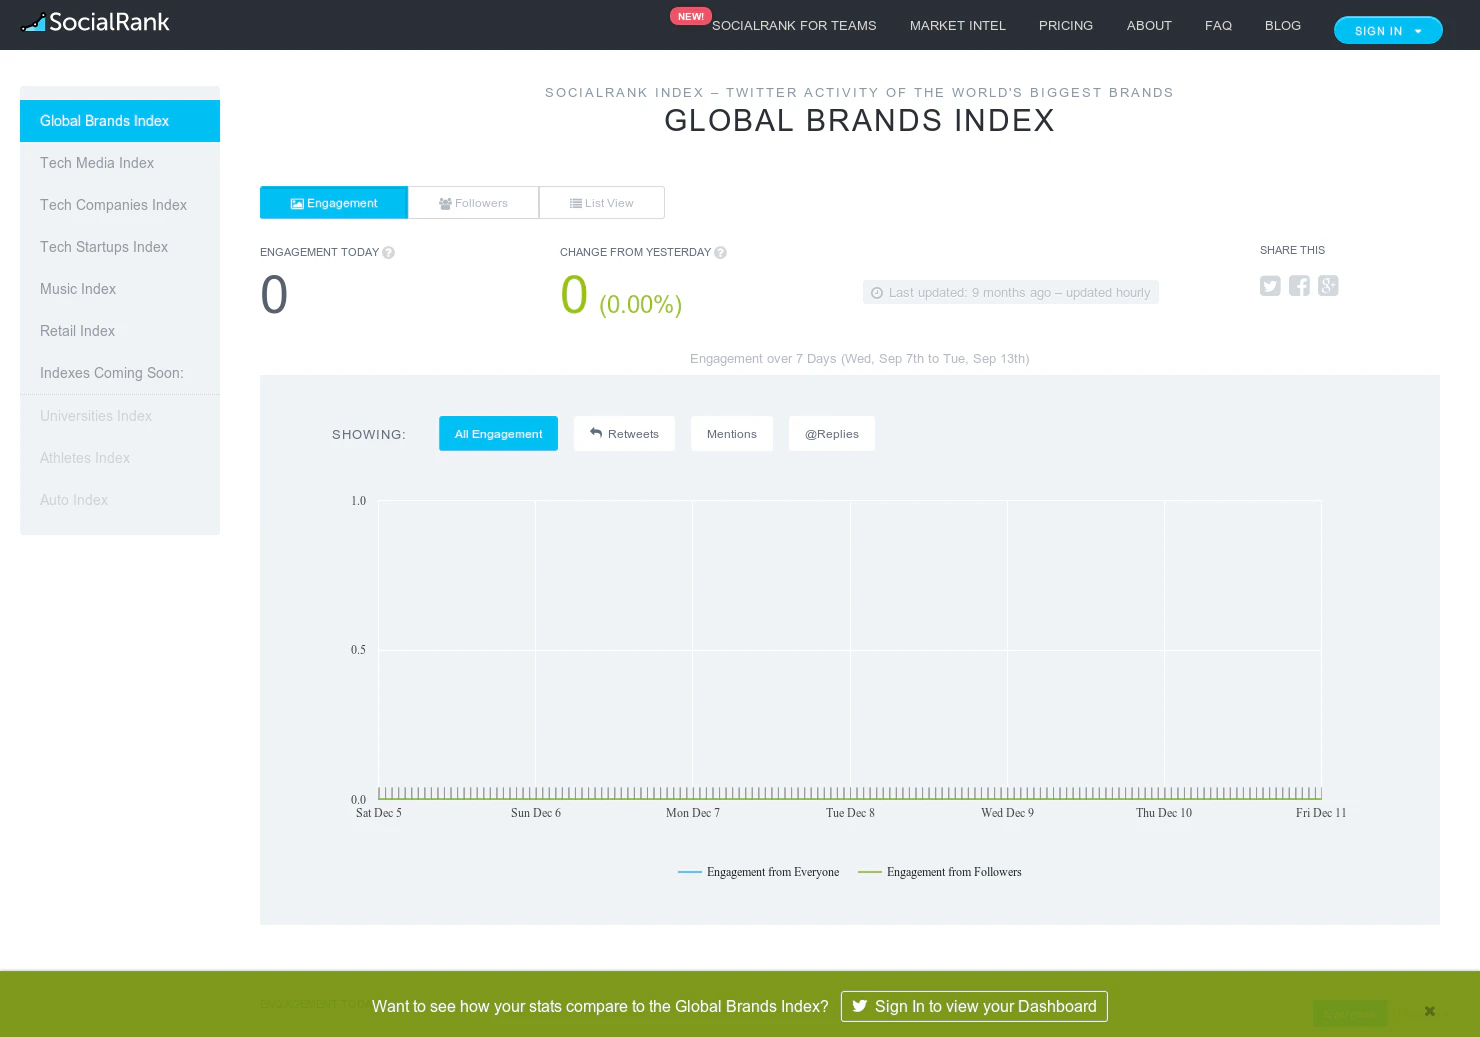1480x1037 pixels.
Task: Switch to List View
Action: click(x=601, y=202)
